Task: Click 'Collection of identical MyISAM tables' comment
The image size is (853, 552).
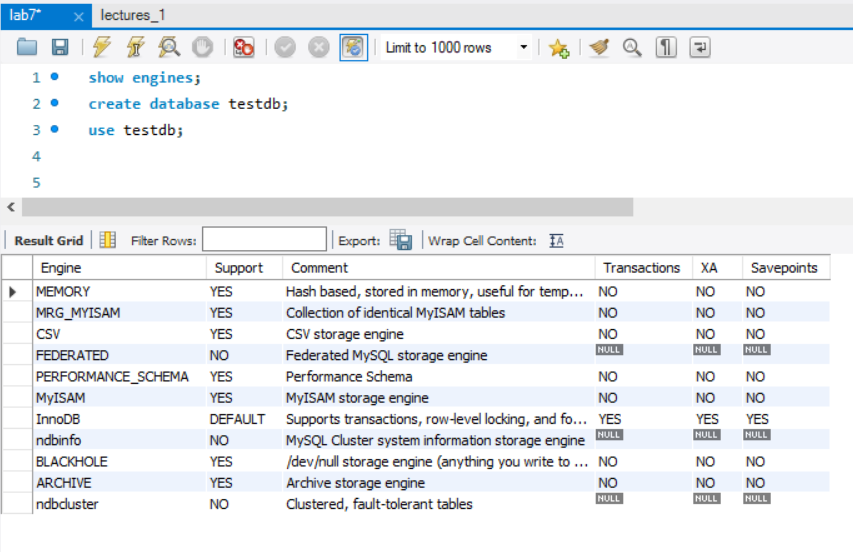Action: [438, 313]
